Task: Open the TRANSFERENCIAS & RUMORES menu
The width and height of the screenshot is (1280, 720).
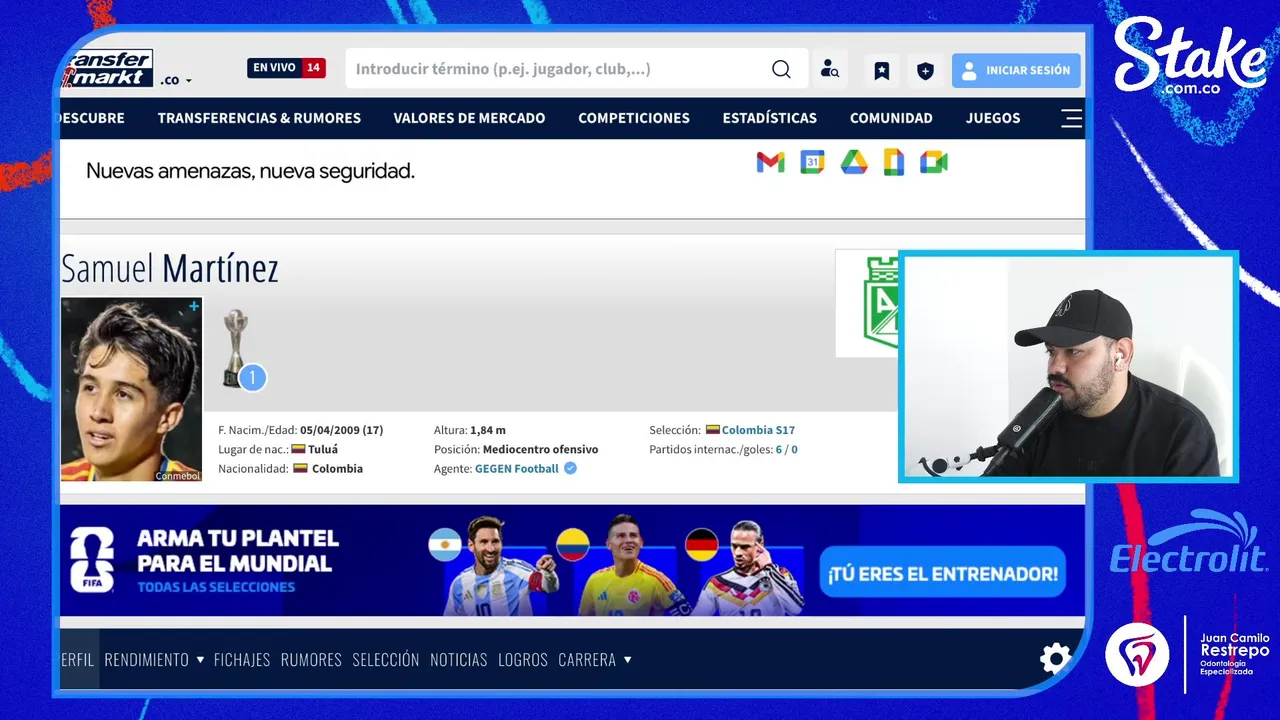Action: (x=259, y=118)
